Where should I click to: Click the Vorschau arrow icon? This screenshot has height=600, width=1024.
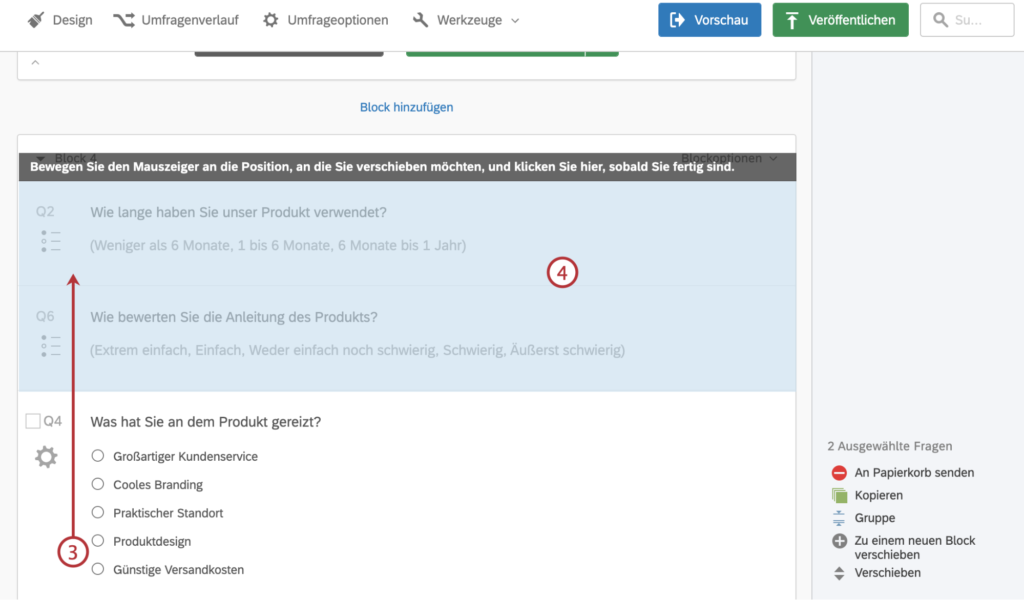click(x=677, y=20)
